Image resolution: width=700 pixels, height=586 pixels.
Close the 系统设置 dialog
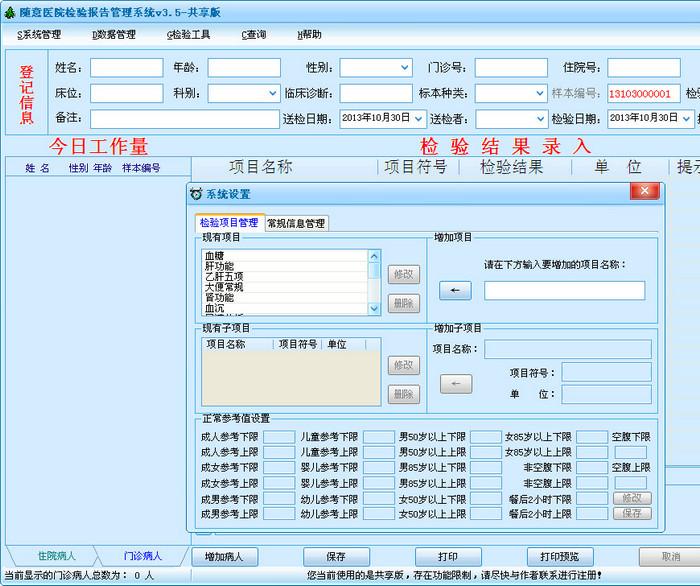(644, 191)
